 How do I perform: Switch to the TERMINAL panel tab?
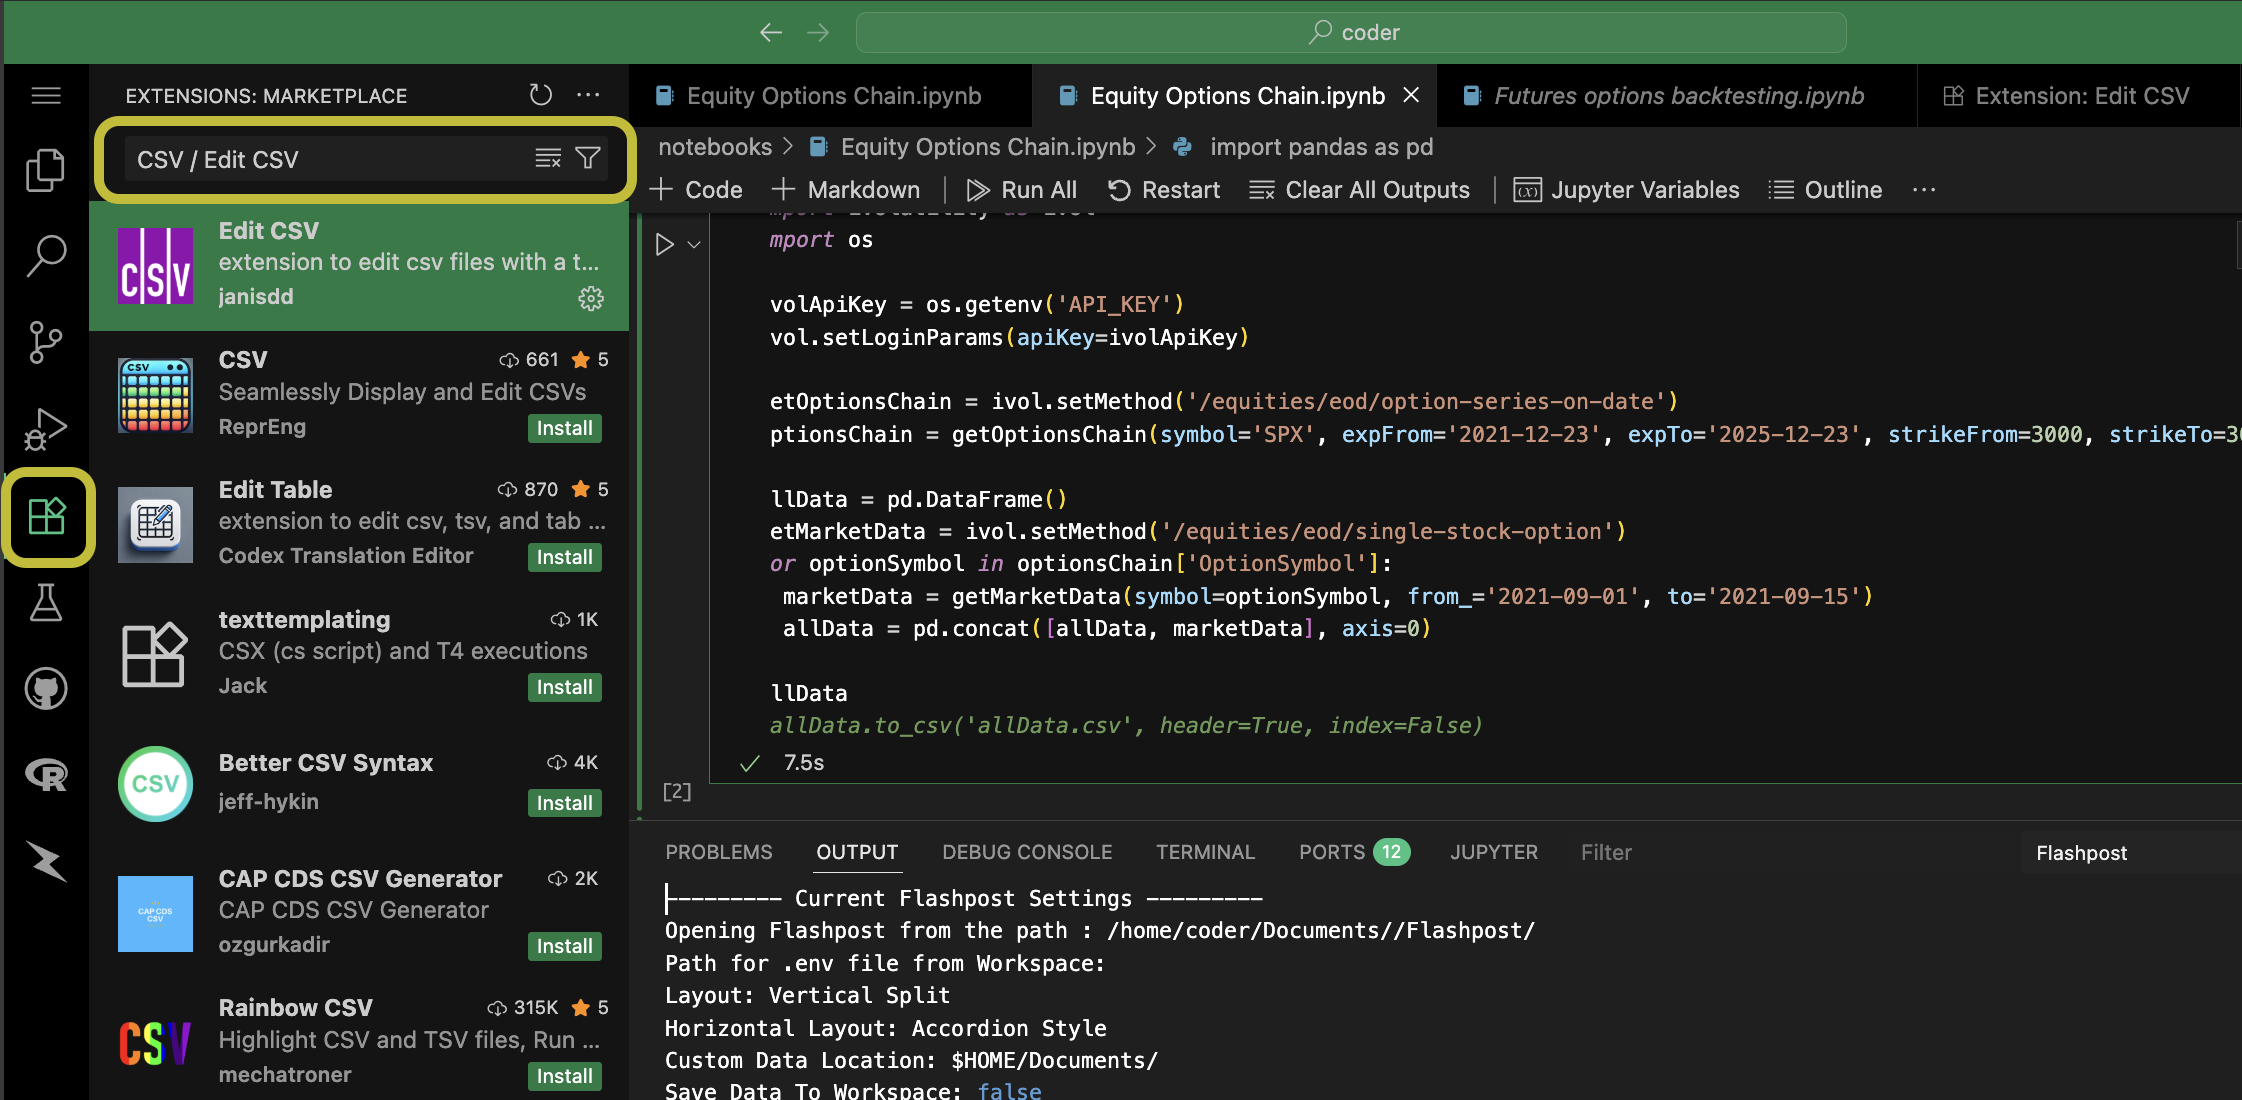tap(1205, 852)
